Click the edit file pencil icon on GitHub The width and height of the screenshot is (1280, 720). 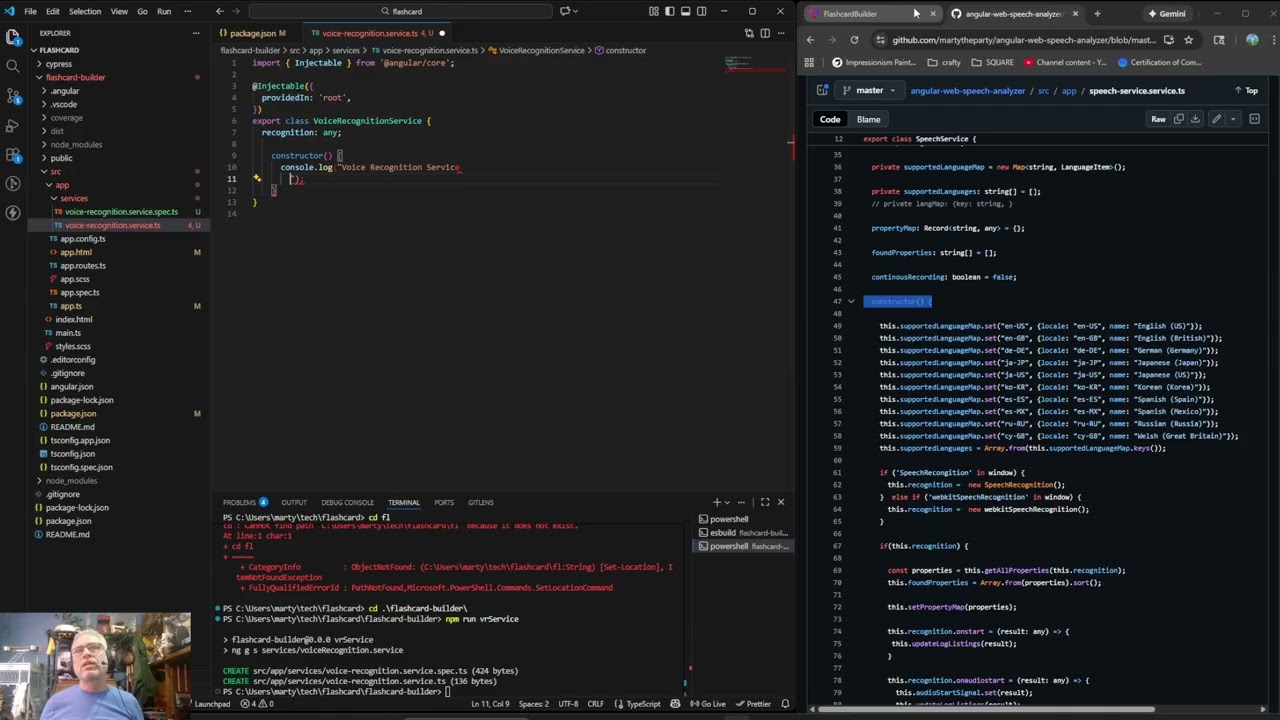tap(1217, 119)
